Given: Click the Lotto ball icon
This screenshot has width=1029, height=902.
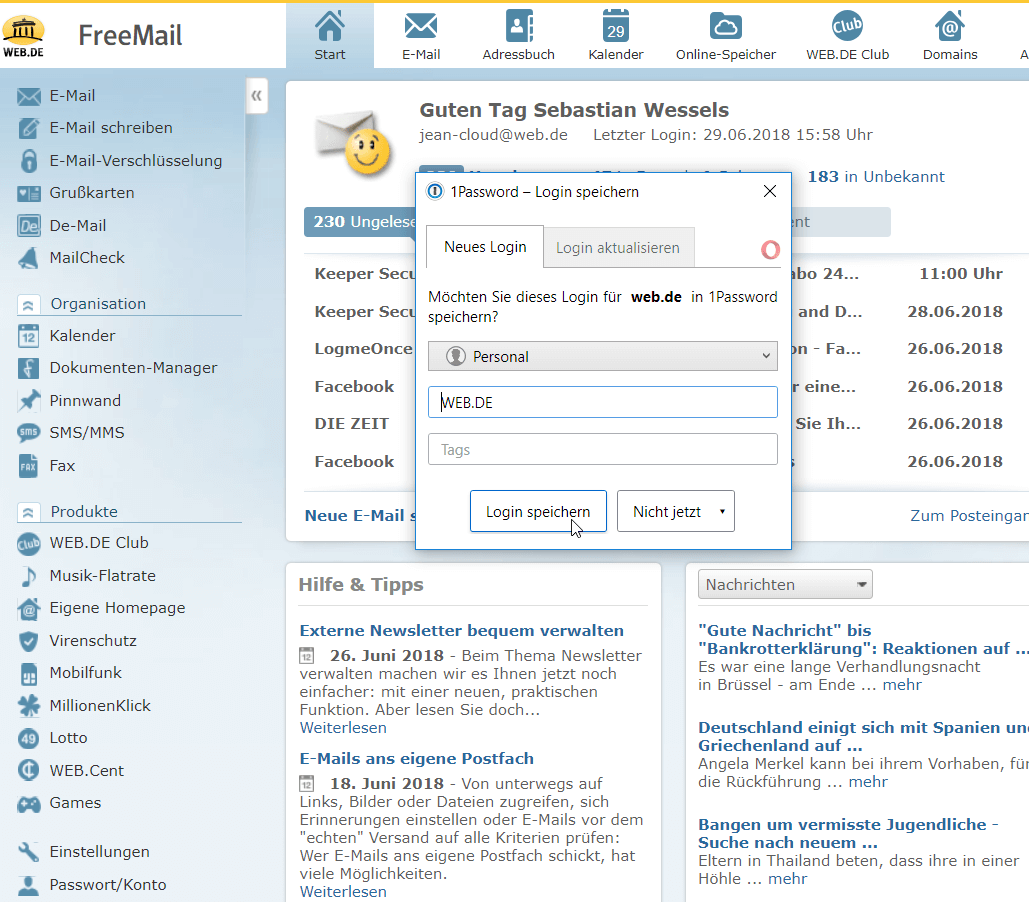Looking at the screenshot, I should 28,739.
